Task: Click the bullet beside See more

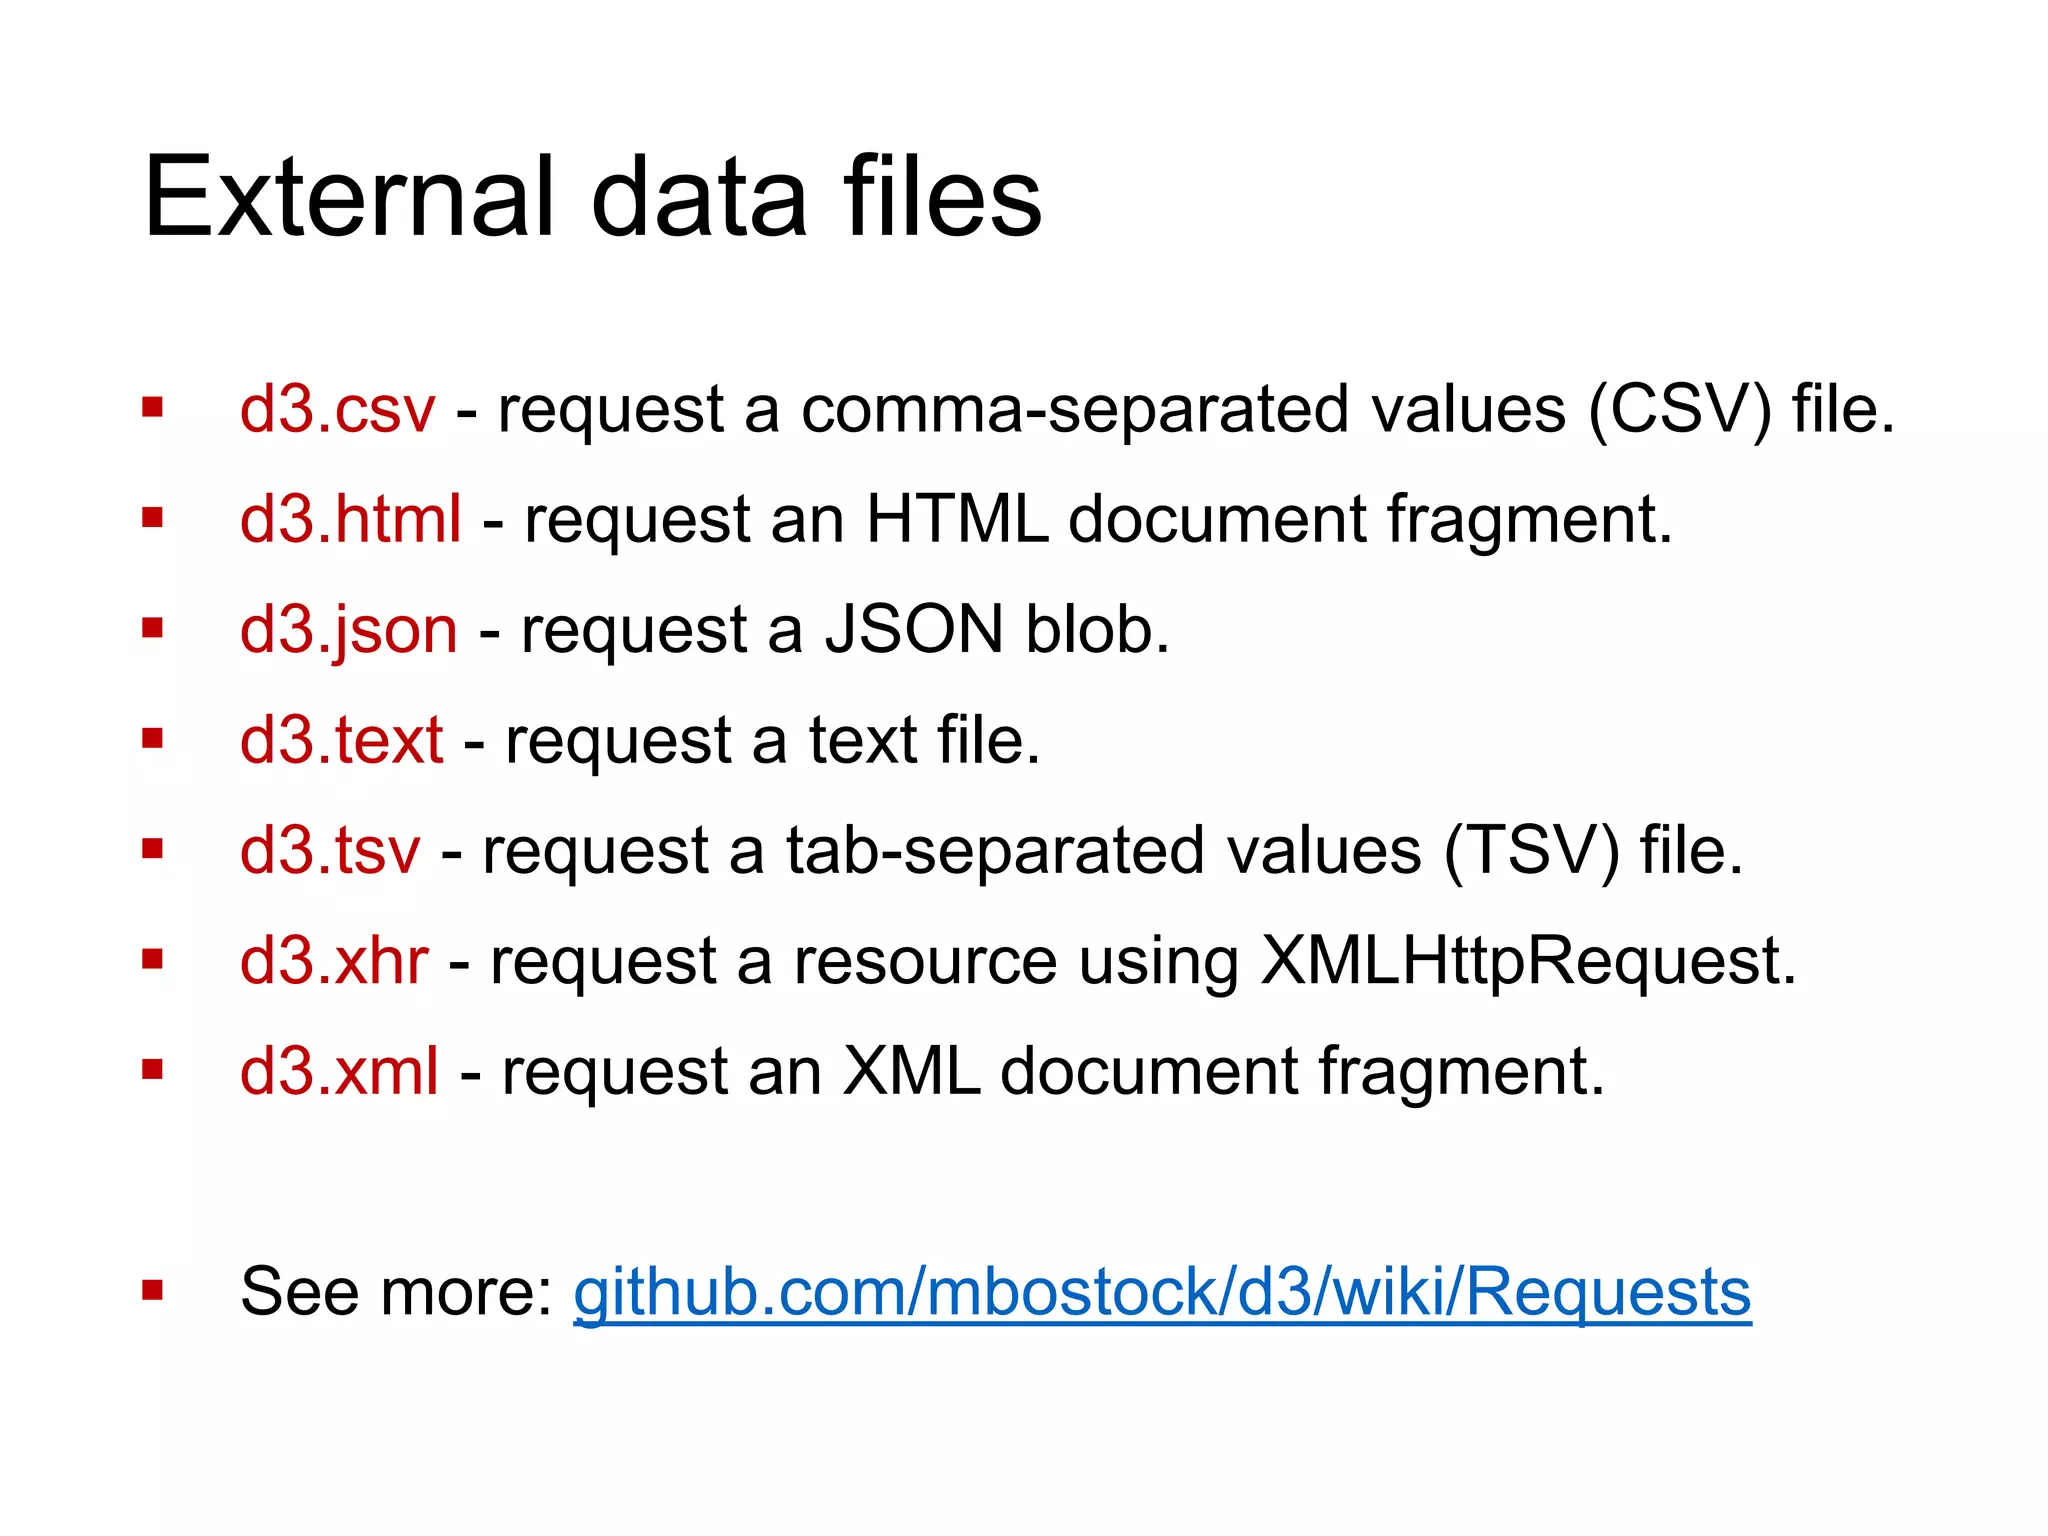Action: click(x=152, y=1290)
